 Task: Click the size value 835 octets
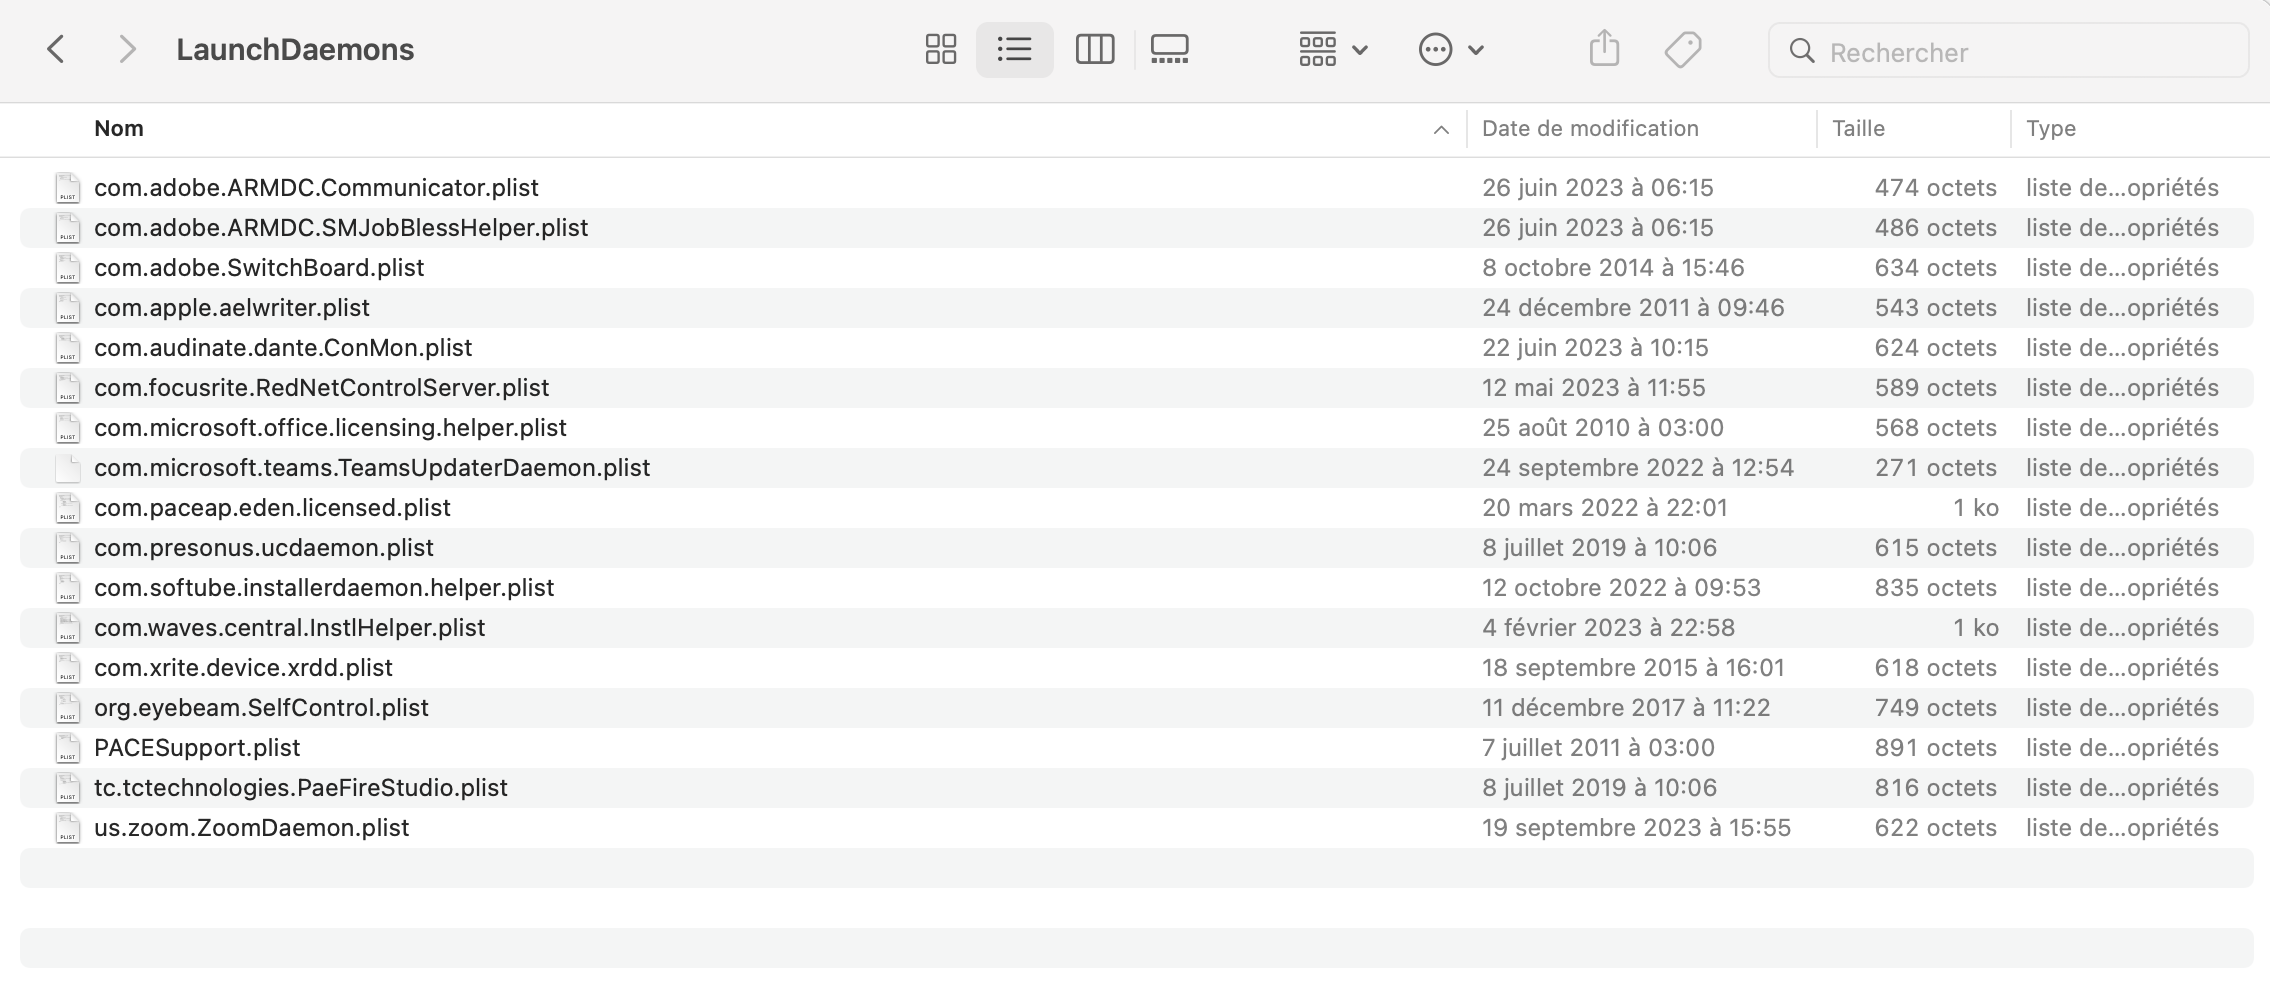pyautogui.click(x=1936, y=587)
